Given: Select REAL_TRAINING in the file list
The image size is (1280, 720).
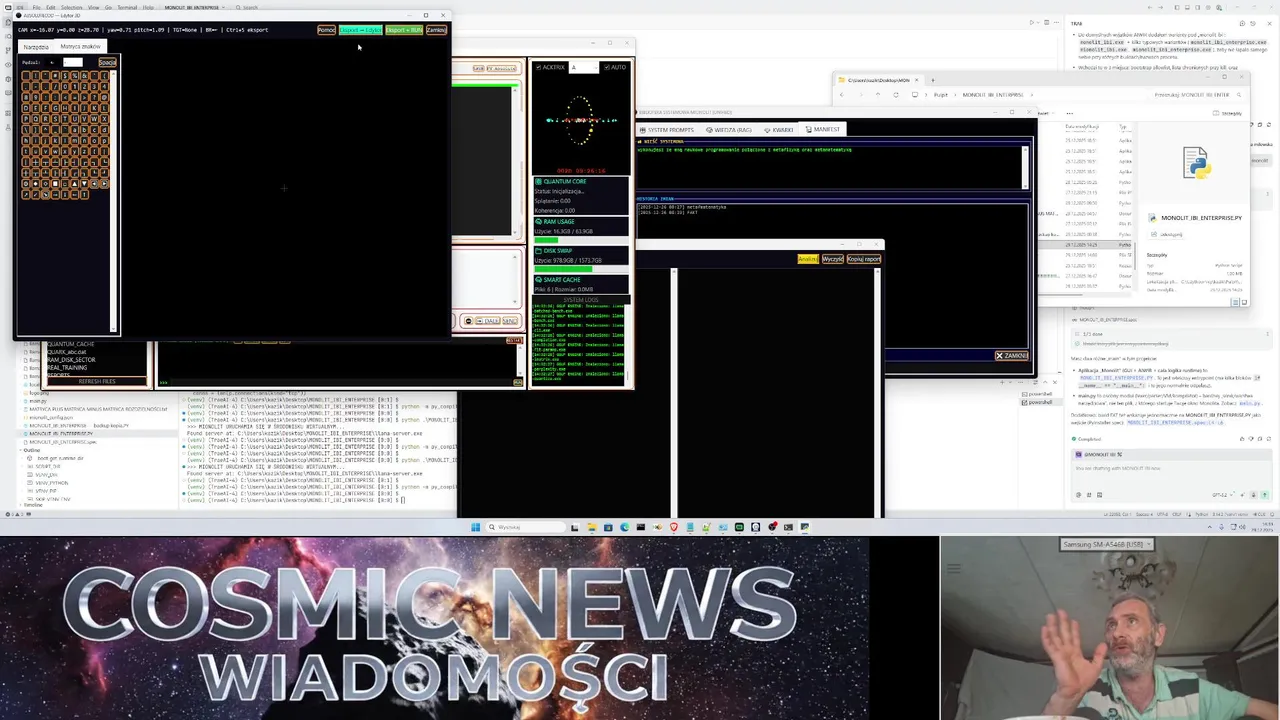Looking at the screenshot, I should pyautogui.click(x=67, y=367).
